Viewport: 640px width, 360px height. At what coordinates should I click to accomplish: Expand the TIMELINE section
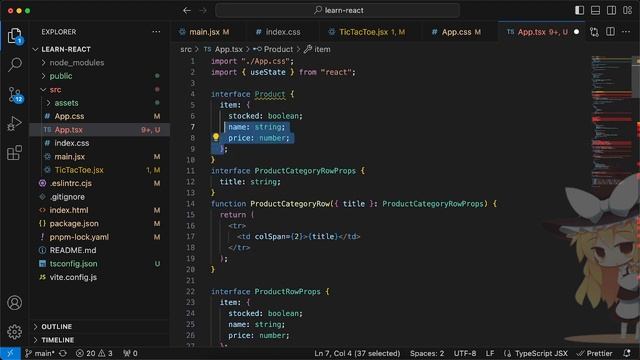tap(100, 340)
